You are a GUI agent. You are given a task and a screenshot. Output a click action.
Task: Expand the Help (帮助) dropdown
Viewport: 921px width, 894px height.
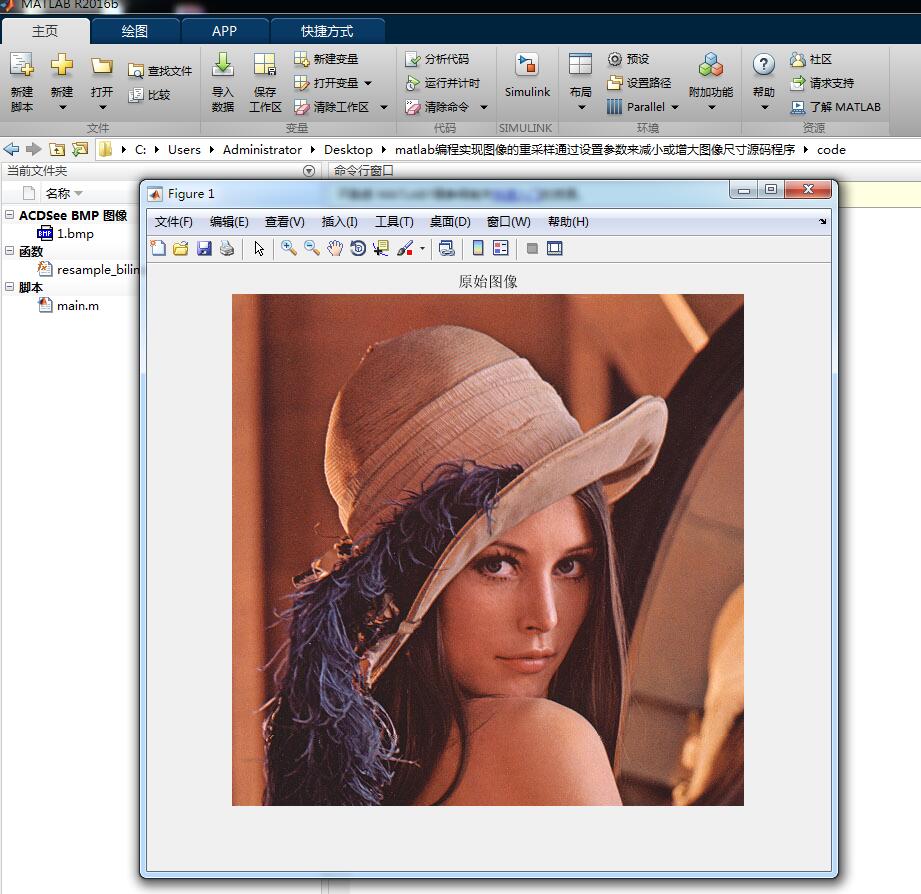coord(764,107)
